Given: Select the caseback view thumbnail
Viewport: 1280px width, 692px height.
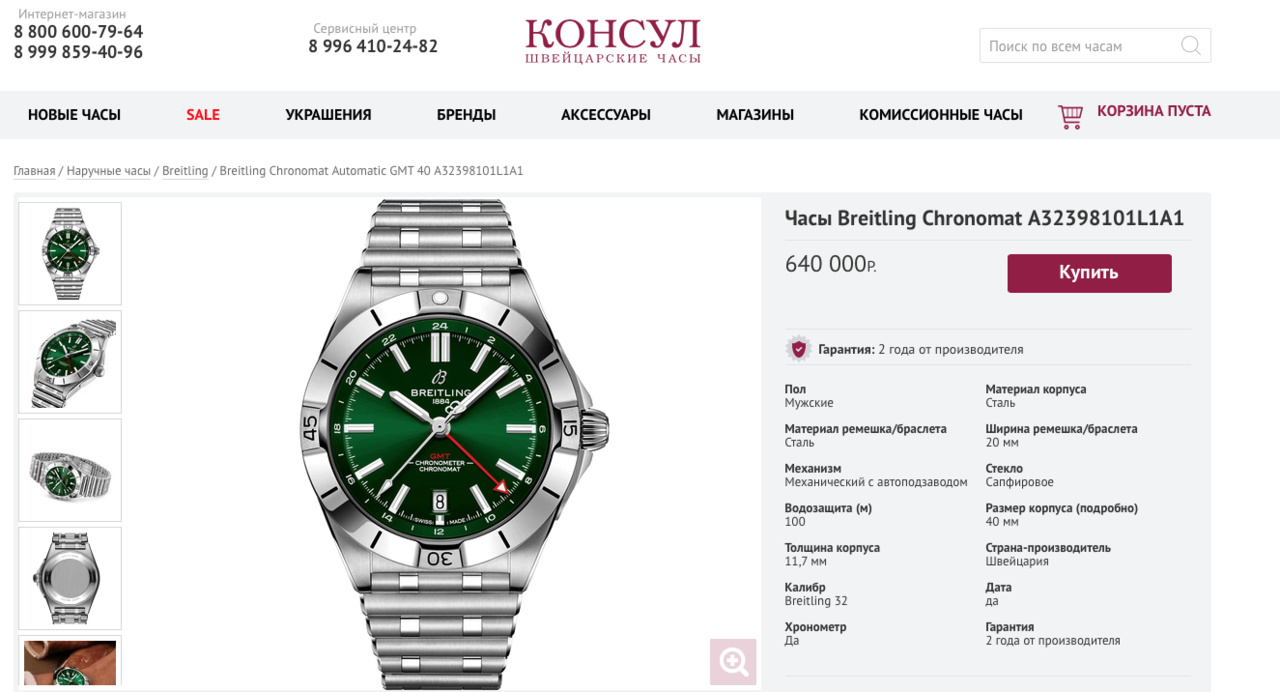Looking at the screenshot, I should coord(70,578).
